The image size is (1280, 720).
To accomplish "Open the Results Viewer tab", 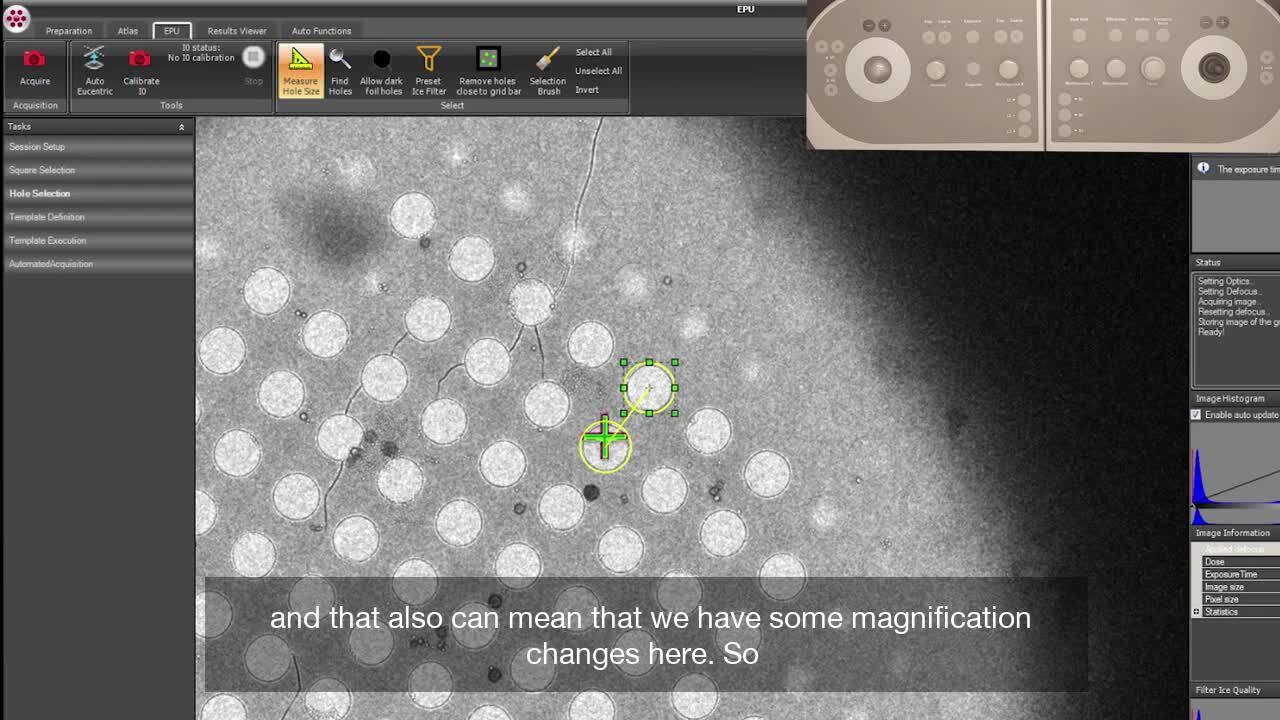I will (x=237, y=31).
